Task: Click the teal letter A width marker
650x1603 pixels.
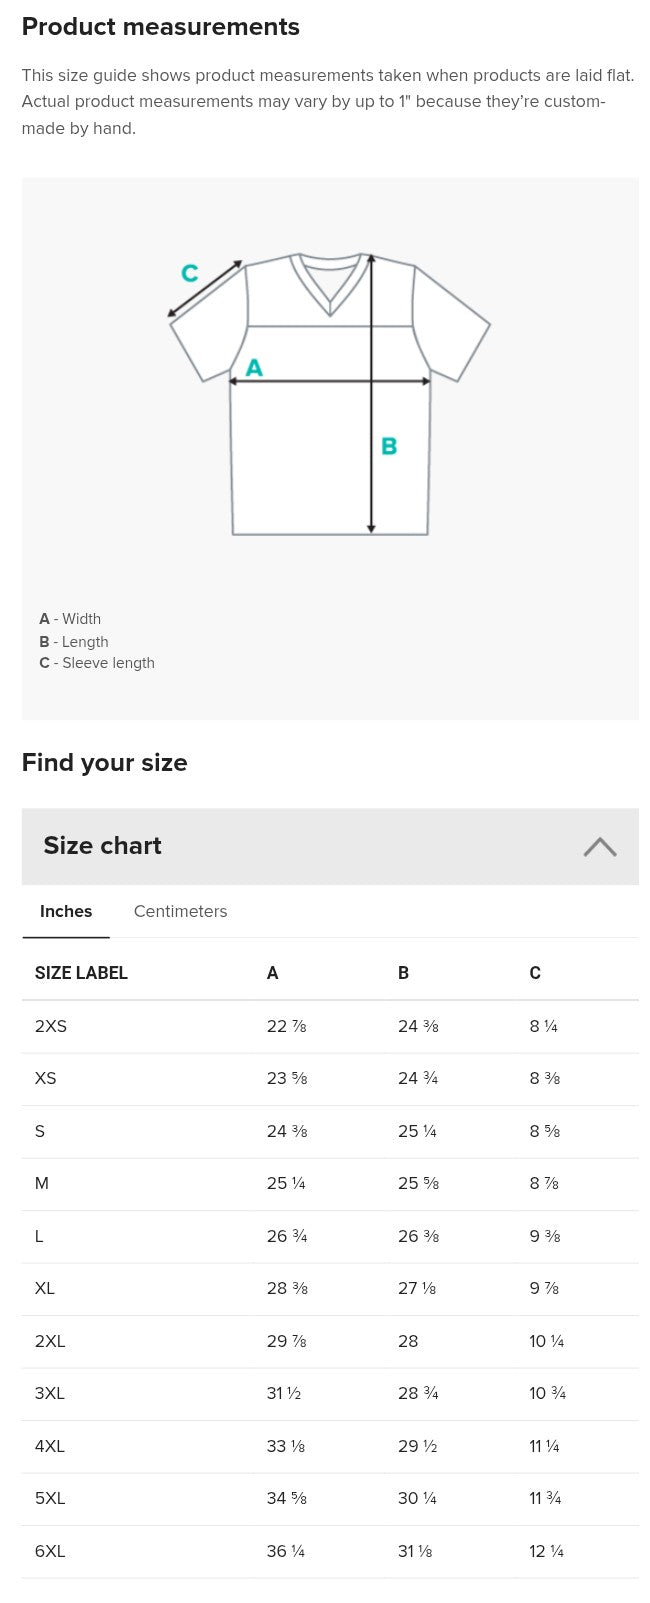Action: click(254, 368)
